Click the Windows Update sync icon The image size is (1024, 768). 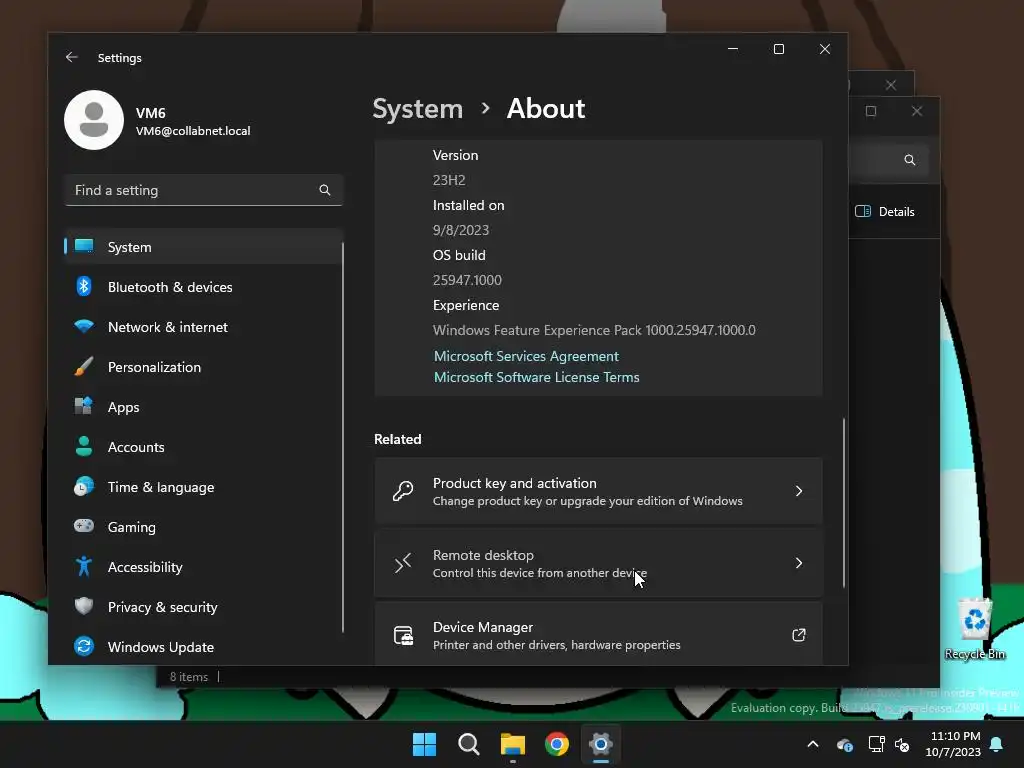[x=84, y=647]
